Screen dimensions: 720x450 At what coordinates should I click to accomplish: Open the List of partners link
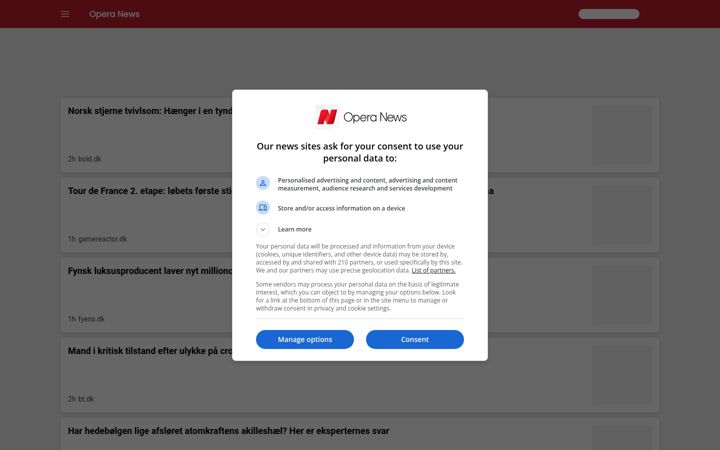(433, 270)
